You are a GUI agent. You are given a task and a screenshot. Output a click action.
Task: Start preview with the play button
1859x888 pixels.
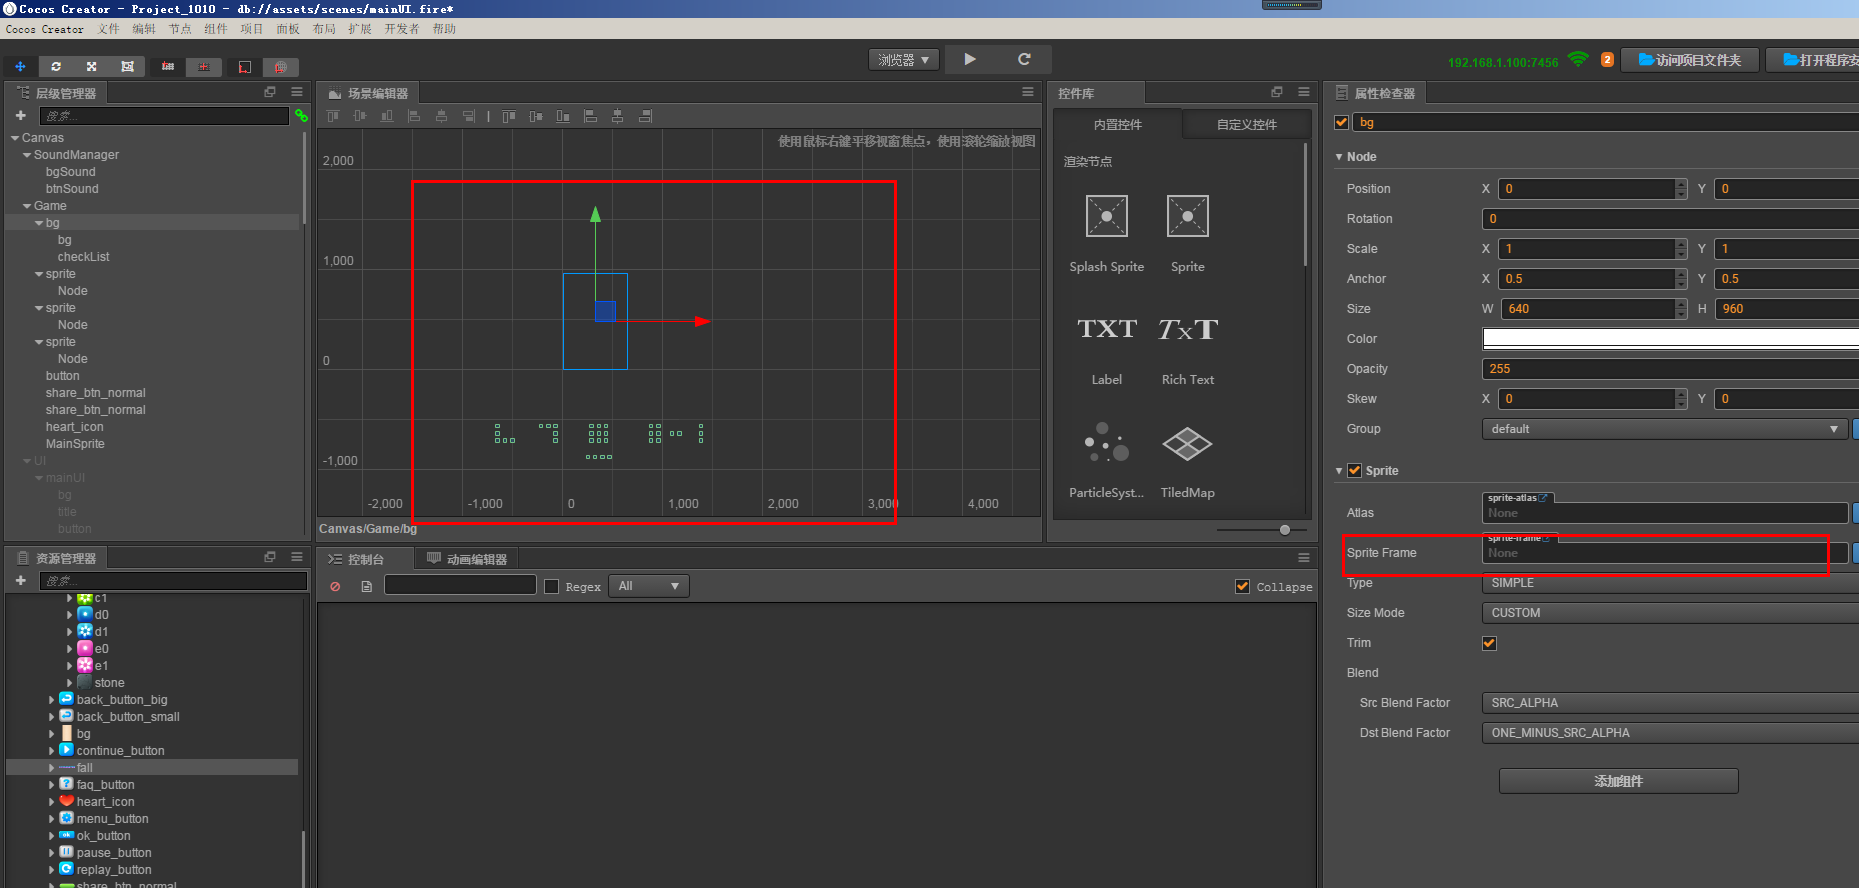(x=970, y=59)
